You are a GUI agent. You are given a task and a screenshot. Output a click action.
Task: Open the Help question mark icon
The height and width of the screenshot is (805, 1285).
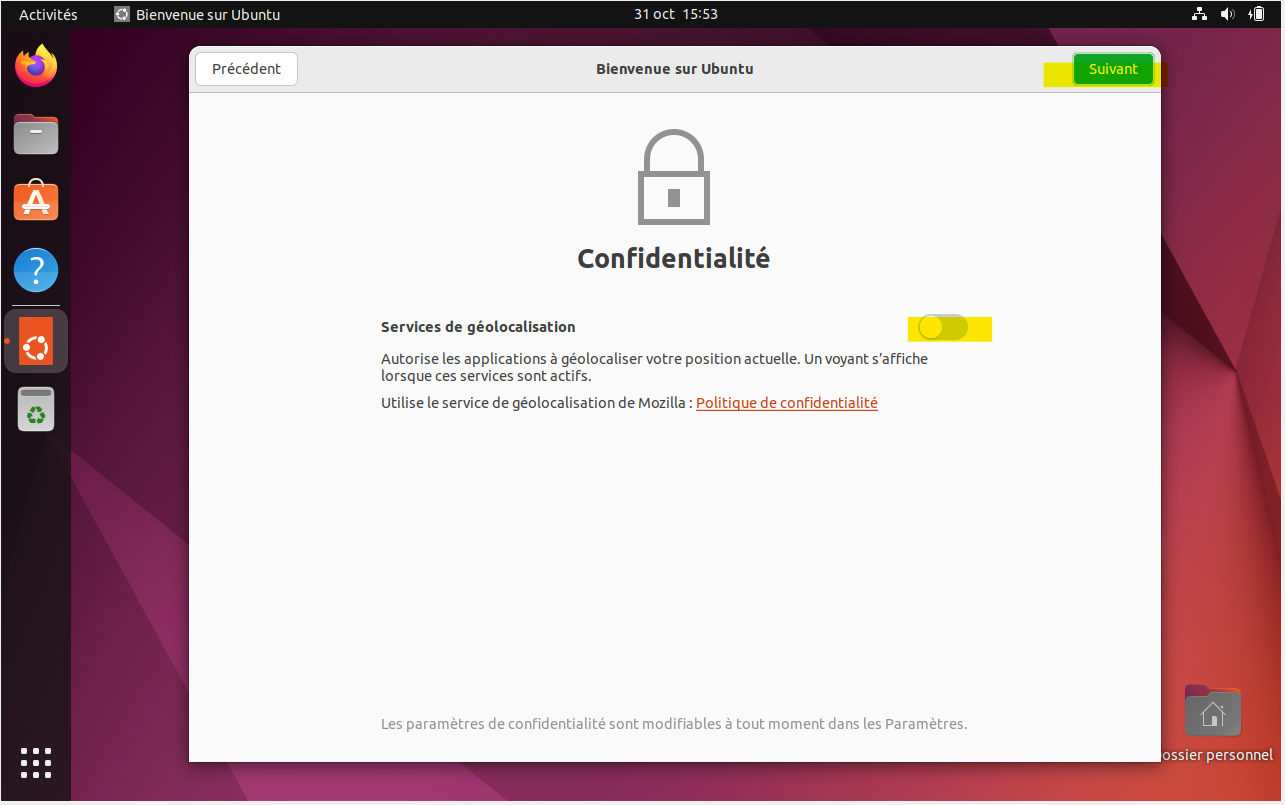(36, 270)
